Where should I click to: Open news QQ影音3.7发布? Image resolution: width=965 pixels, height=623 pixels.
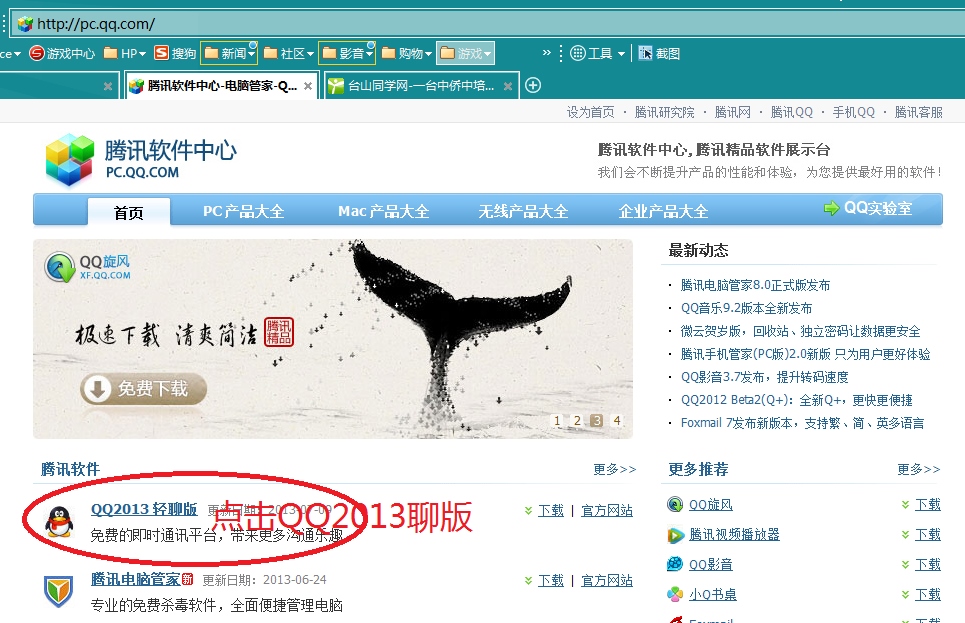coord(764,377)
